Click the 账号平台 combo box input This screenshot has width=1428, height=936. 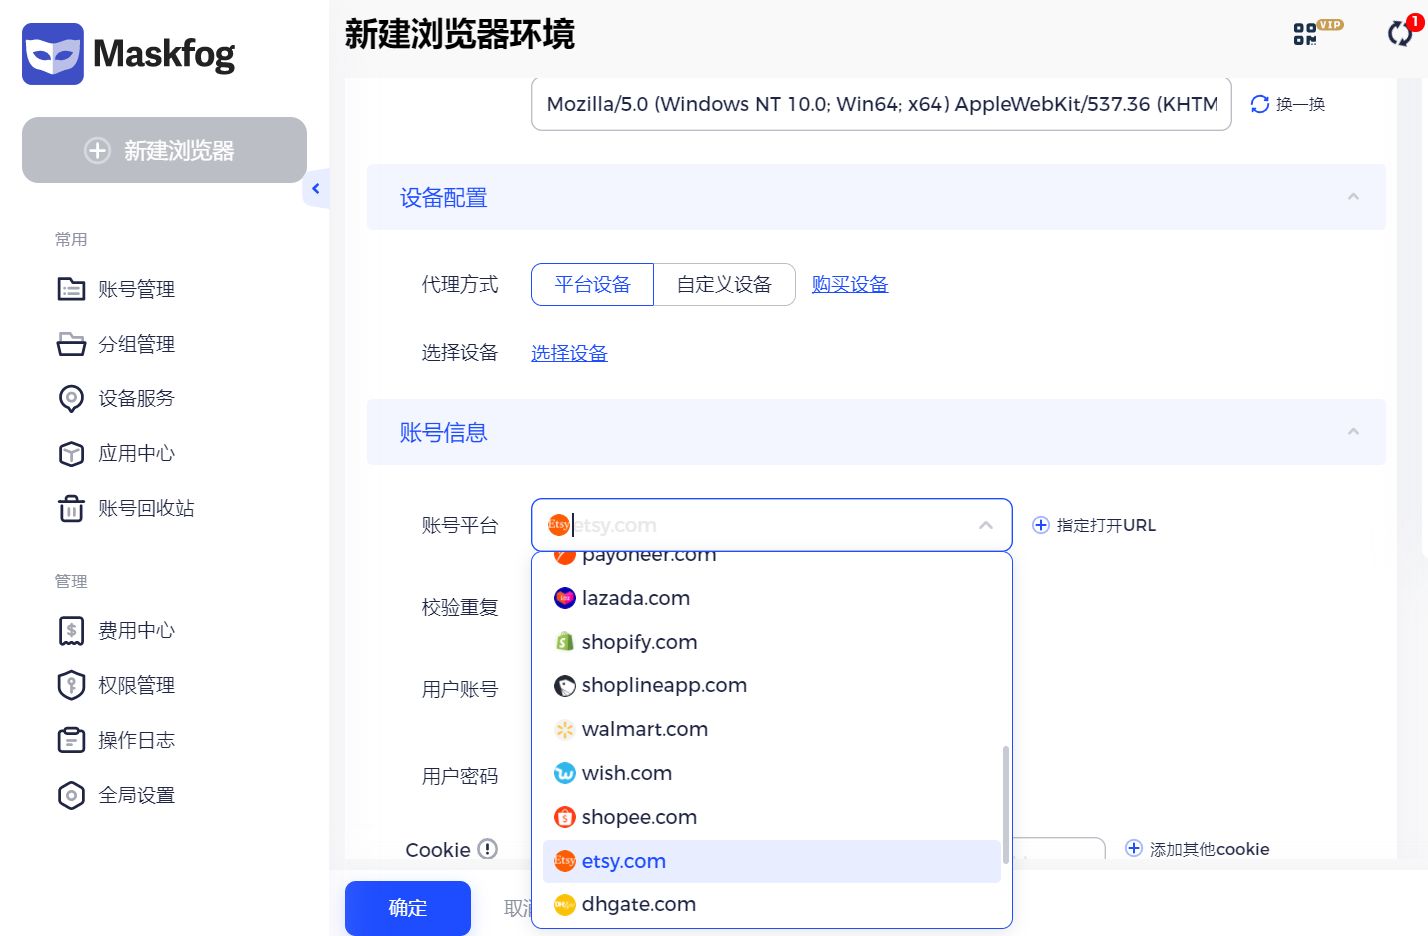point(771,525)
